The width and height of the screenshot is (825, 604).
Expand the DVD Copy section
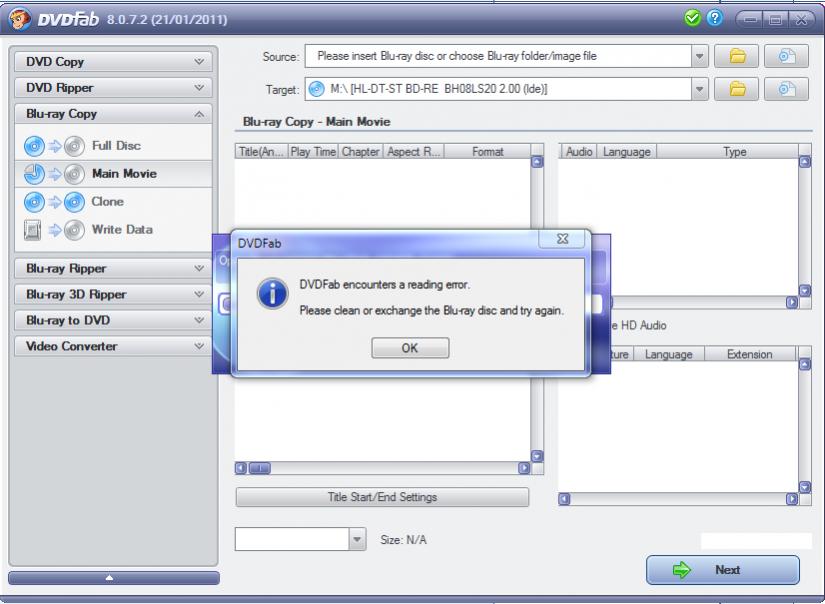114,62
